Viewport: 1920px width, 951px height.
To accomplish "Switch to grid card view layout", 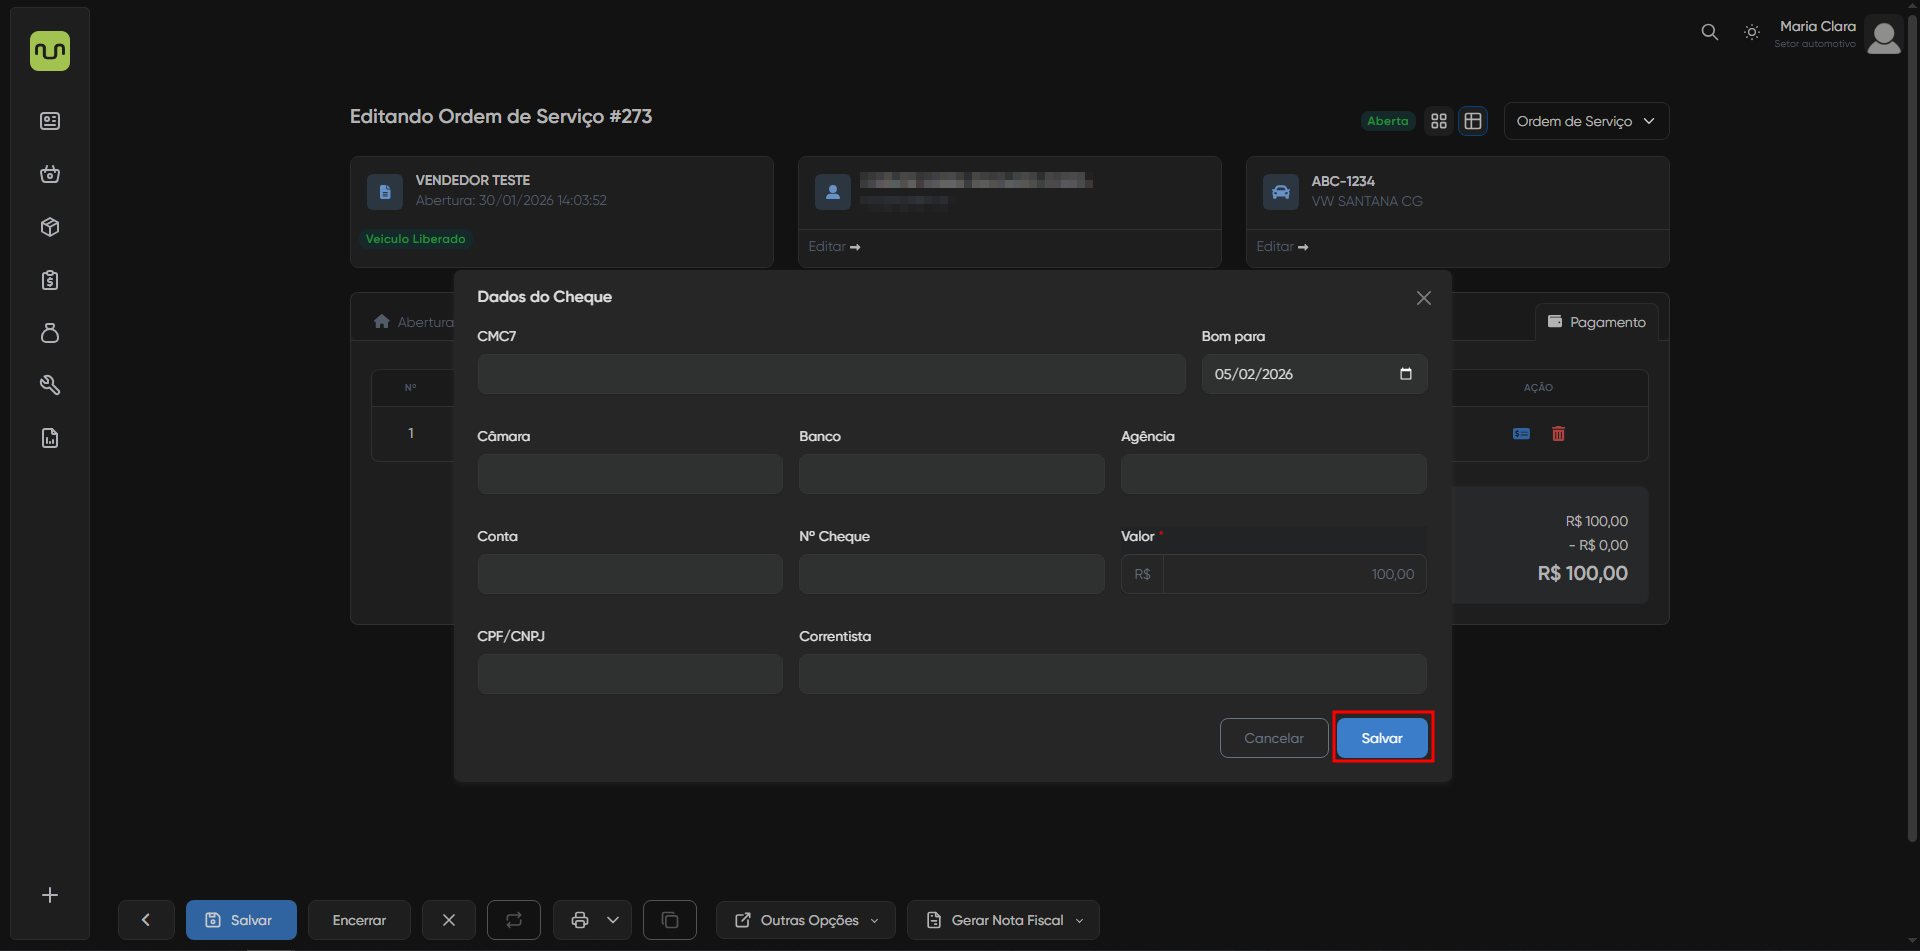I will pos(1438,121).
